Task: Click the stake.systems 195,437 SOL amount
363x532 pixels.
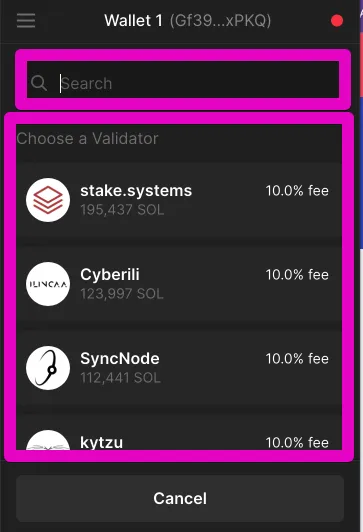Action: click(122, 210)
